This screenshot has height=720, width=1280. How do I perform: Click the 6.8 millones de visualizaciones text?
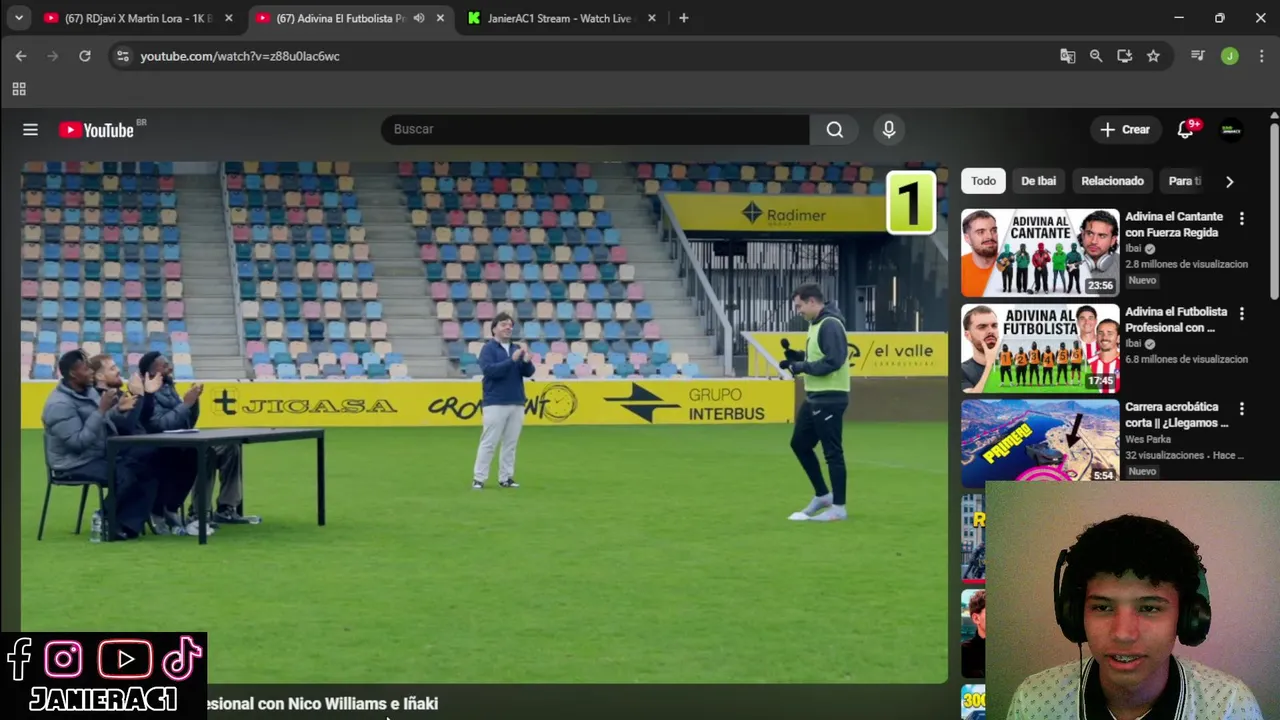point(1186,359)
